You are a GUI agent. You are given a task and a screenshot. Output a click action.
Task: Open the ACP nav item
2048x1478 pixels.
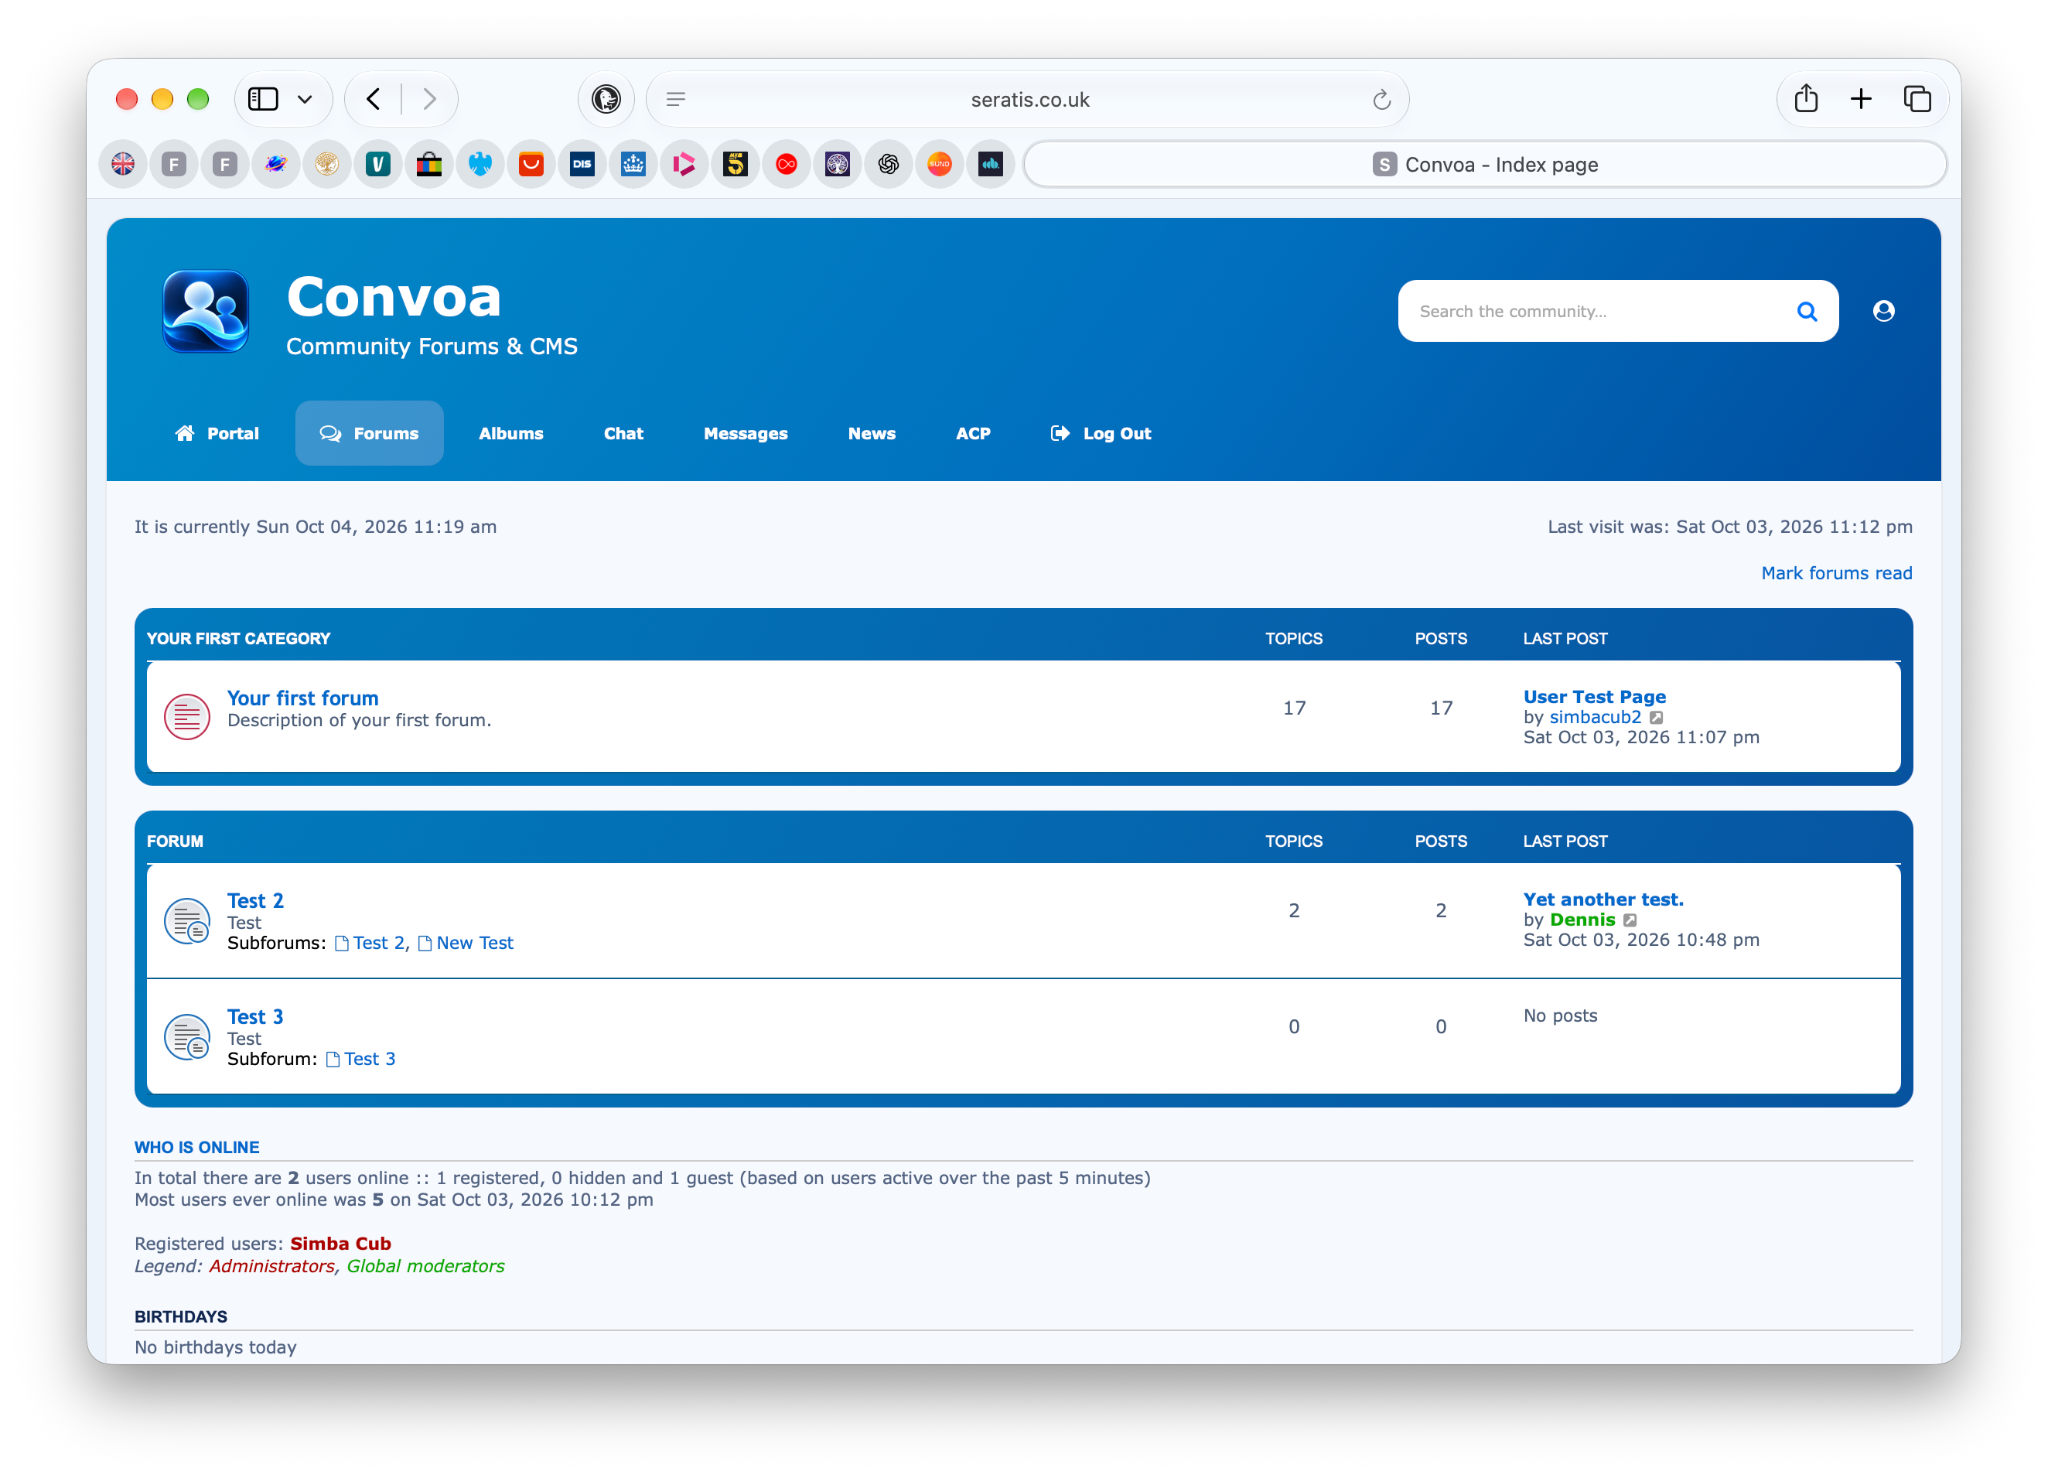973,433
